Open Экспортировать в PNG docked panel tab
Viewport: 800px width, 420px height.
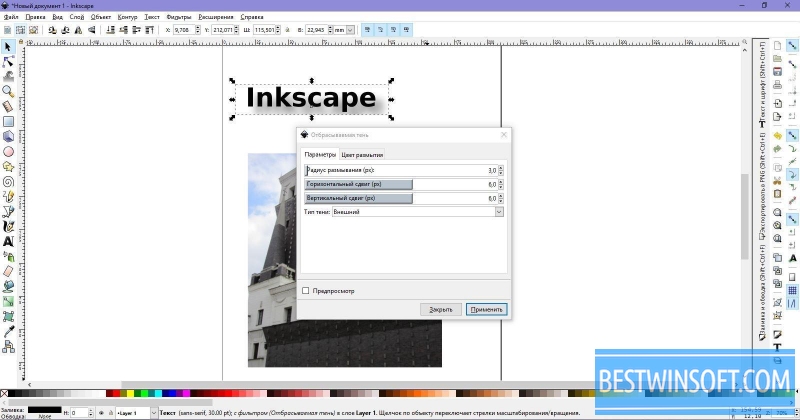[762, 186]
